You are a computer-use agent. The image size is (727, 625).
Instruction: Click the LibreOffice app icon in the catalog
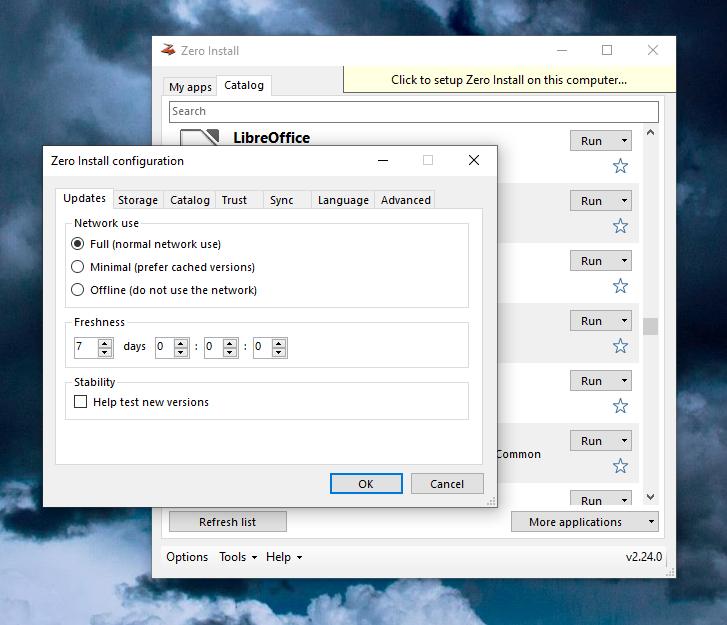[x=199, y=137]
